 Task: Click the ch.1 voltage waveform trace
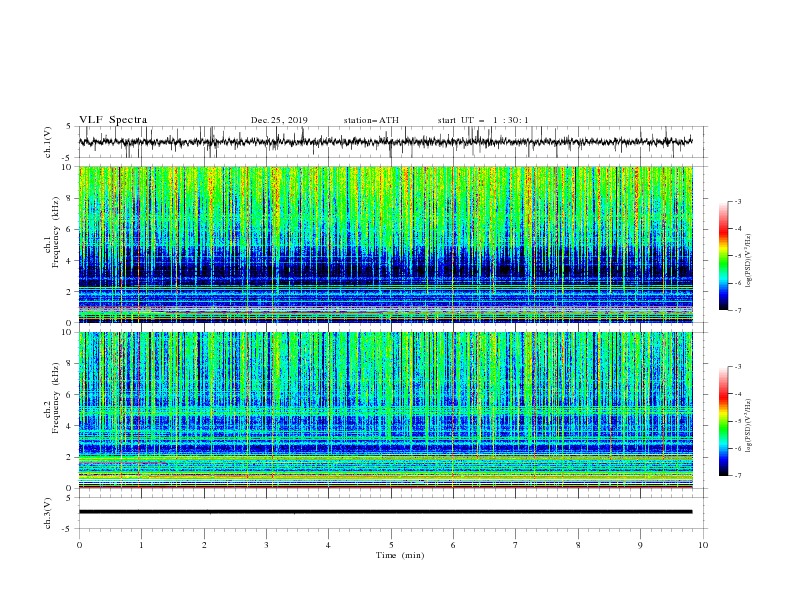coord(385,142)
